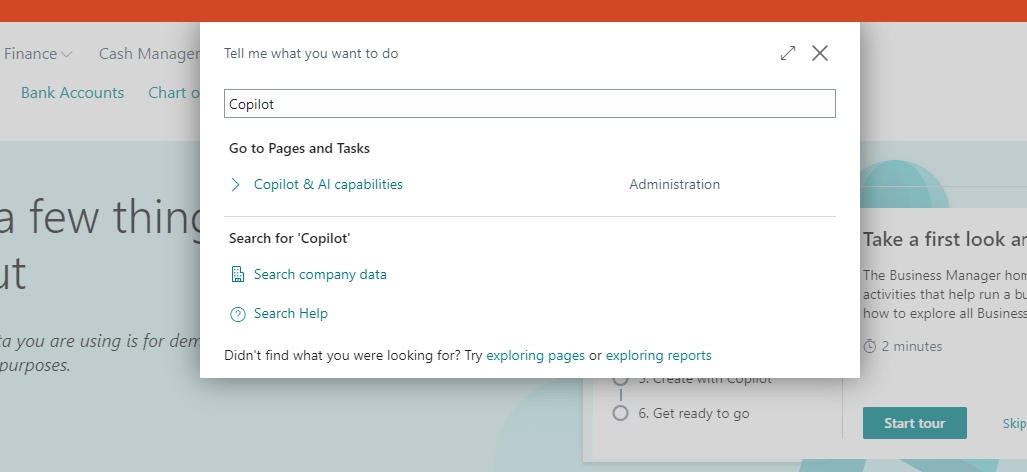Go to Bank Accounts

(x=72, y=93)
